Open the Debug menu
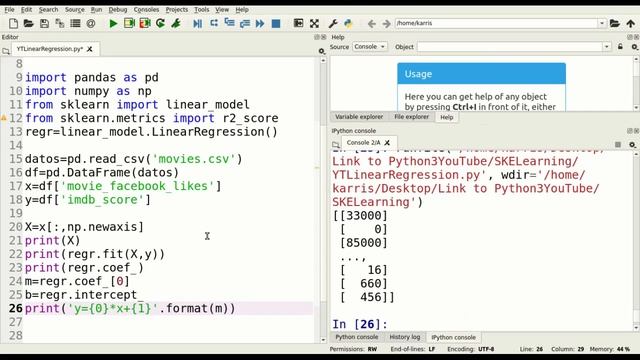 [118, 9]
